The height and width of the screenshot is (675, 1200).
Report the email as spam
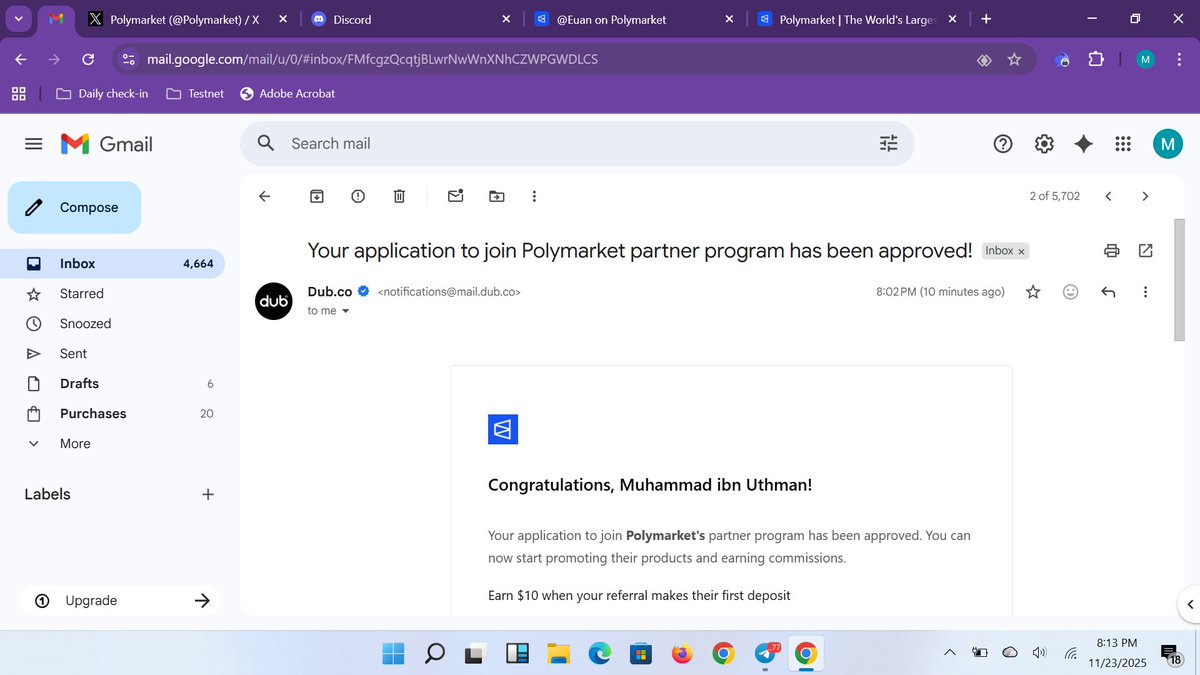point(357,196)
